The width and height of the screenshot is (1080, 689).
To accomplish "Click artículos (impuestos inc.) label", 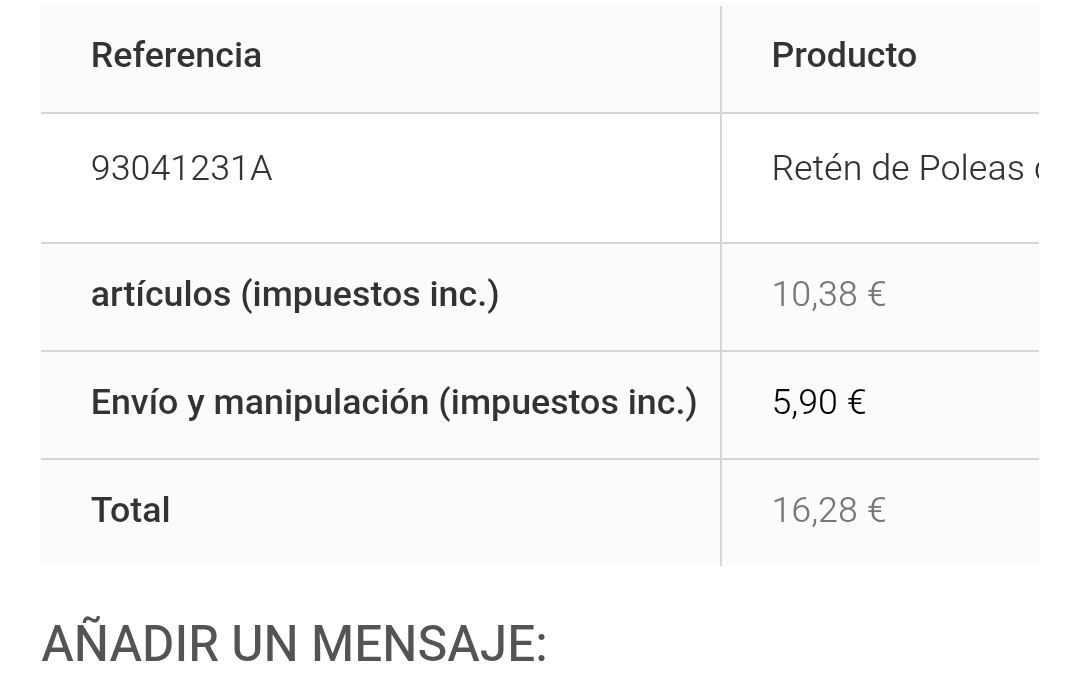I will 295,295.
